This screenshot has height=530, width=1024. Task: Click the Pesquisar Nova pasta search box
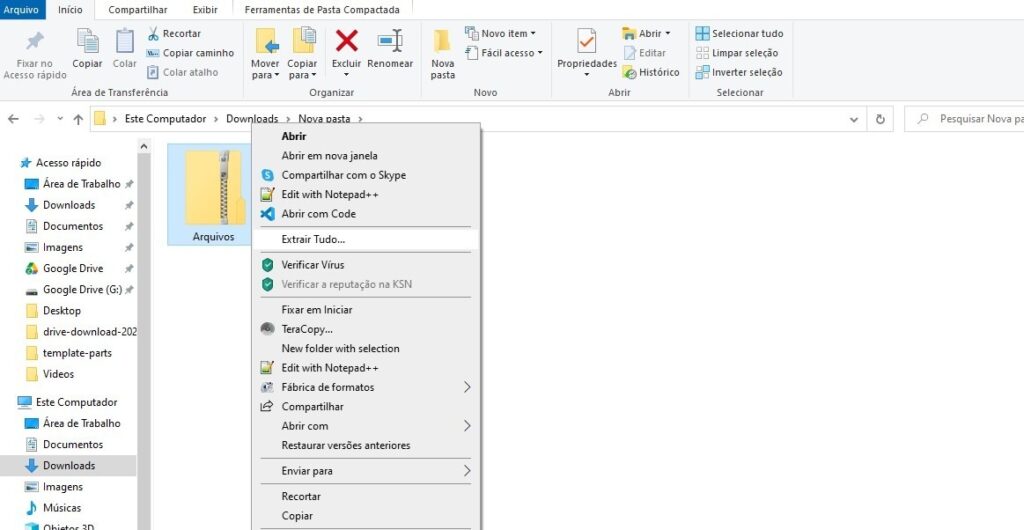pyautogui.click(x=964, y=119)
